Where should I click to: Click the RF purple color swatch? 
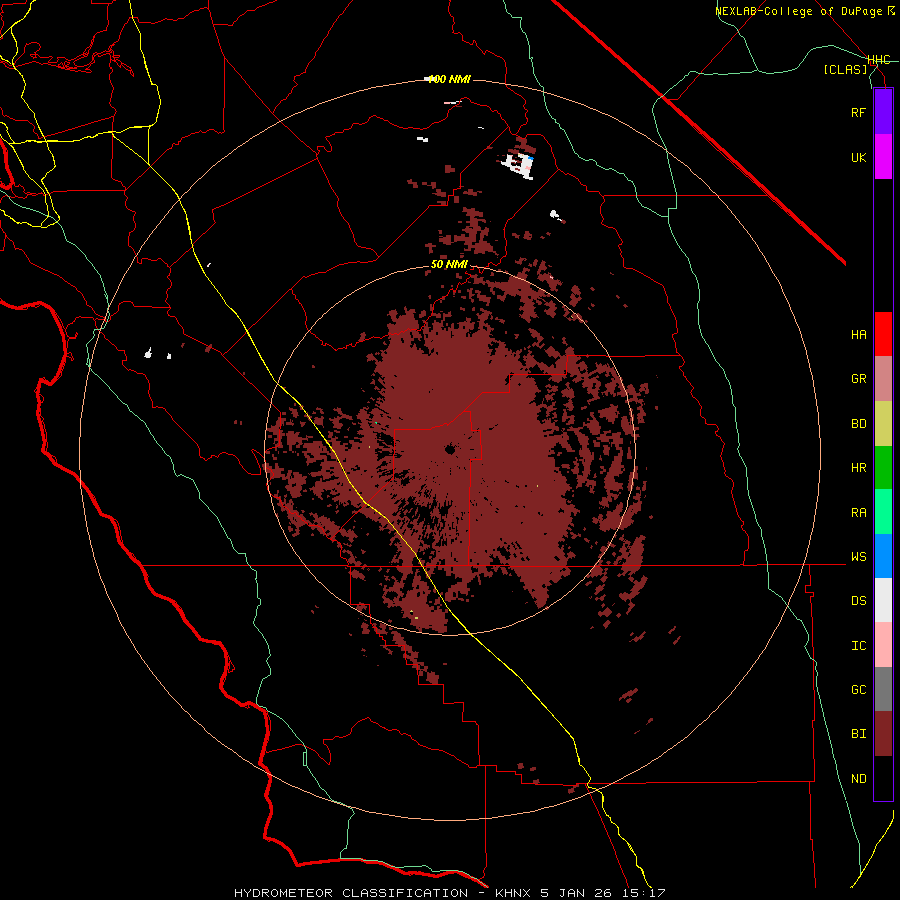(883, 112)
